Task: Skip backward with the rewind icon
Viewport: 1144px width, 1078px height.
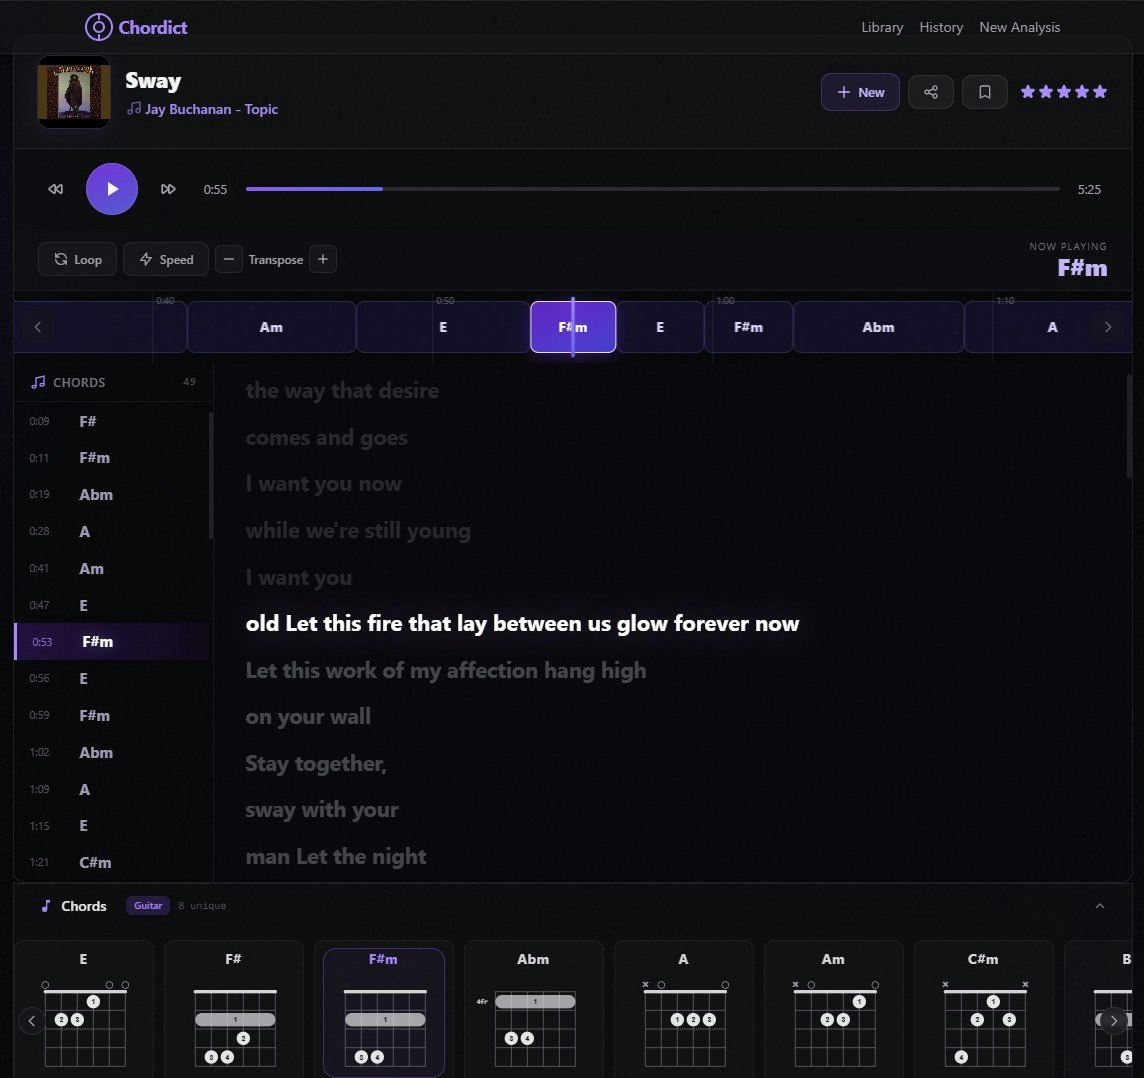Action: coord(55,188)
